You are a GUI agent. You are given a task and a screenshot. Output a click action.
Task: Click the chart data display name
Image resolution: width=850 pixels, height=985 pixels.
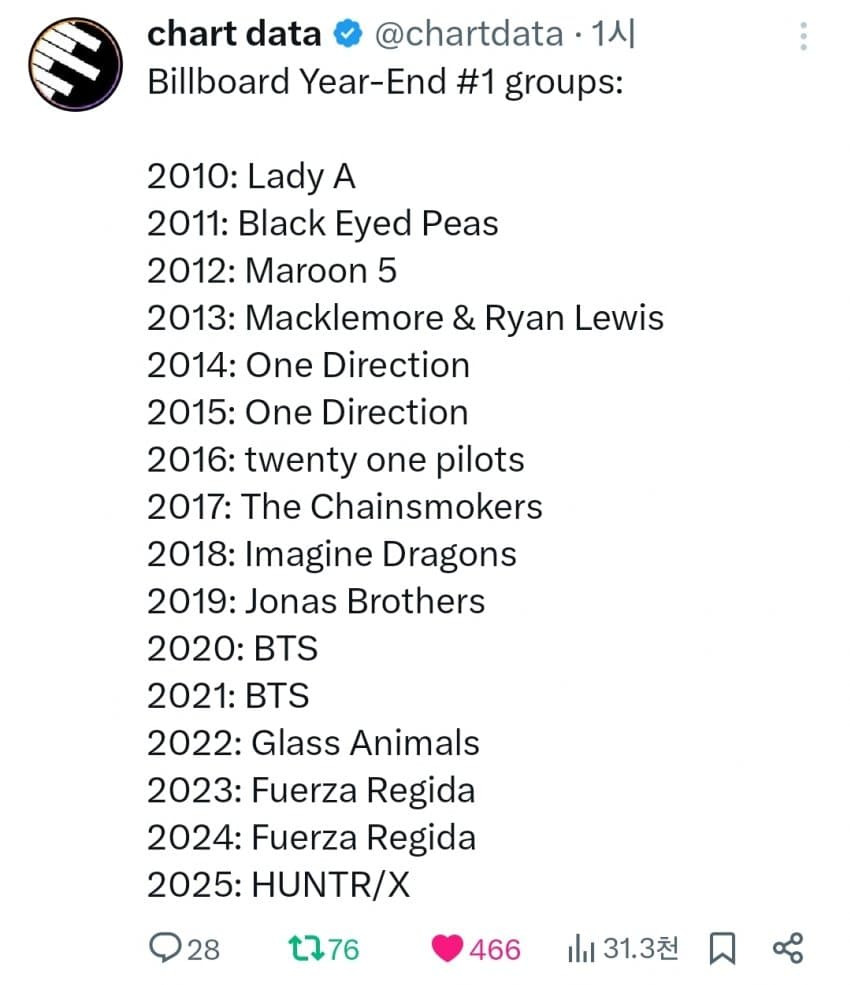234,35
